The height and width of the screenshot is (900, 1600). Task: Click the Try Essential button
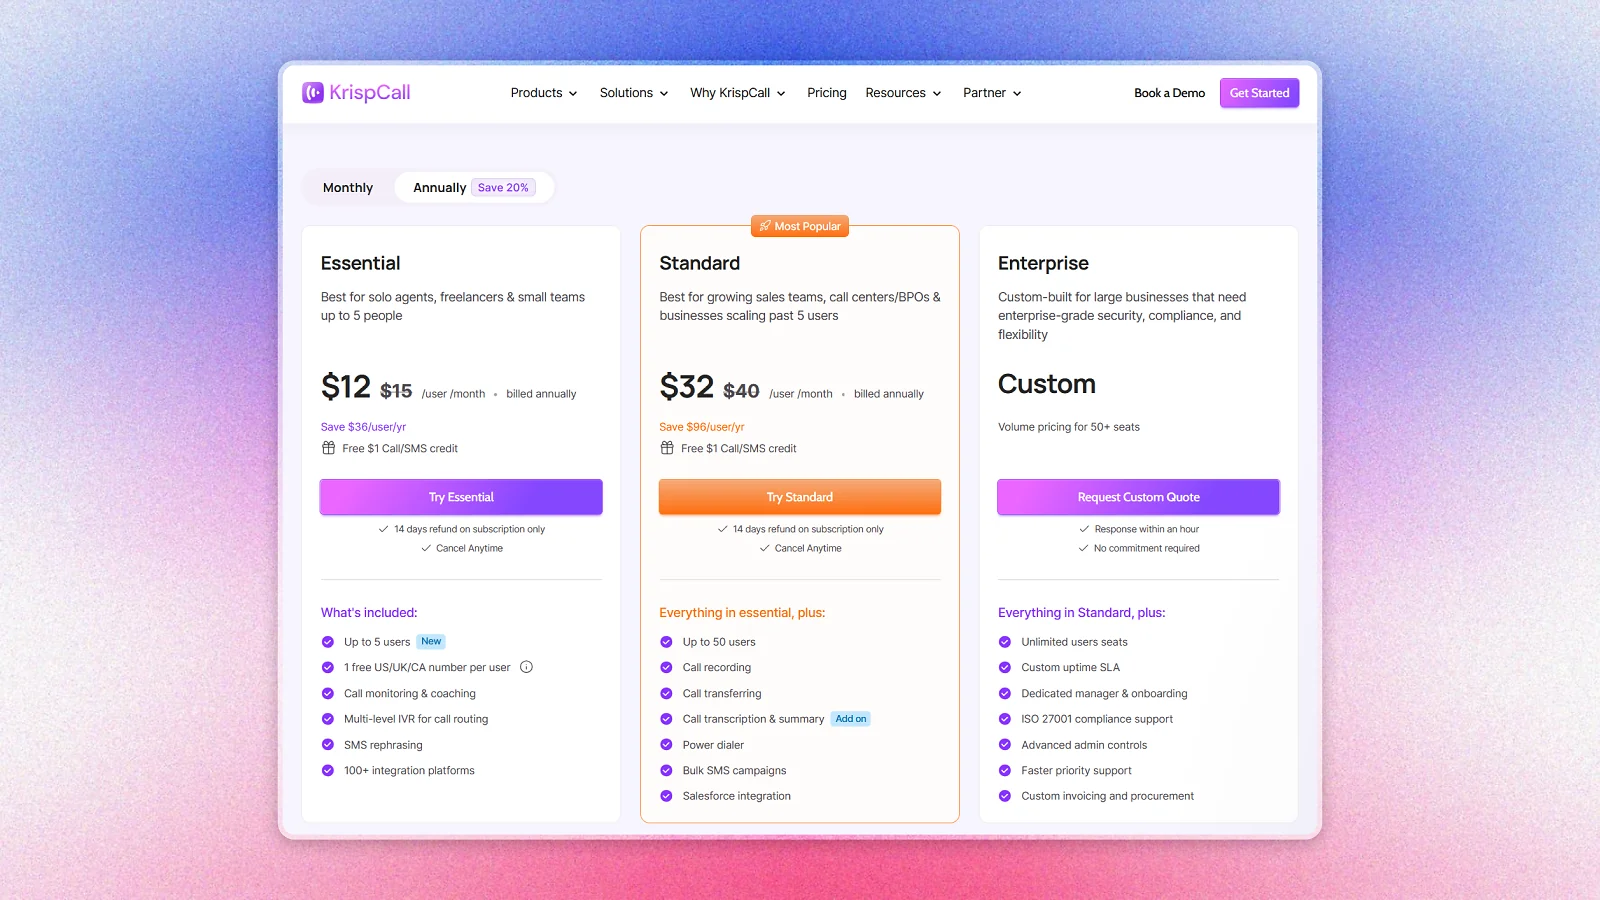click(x=461, y=497)
